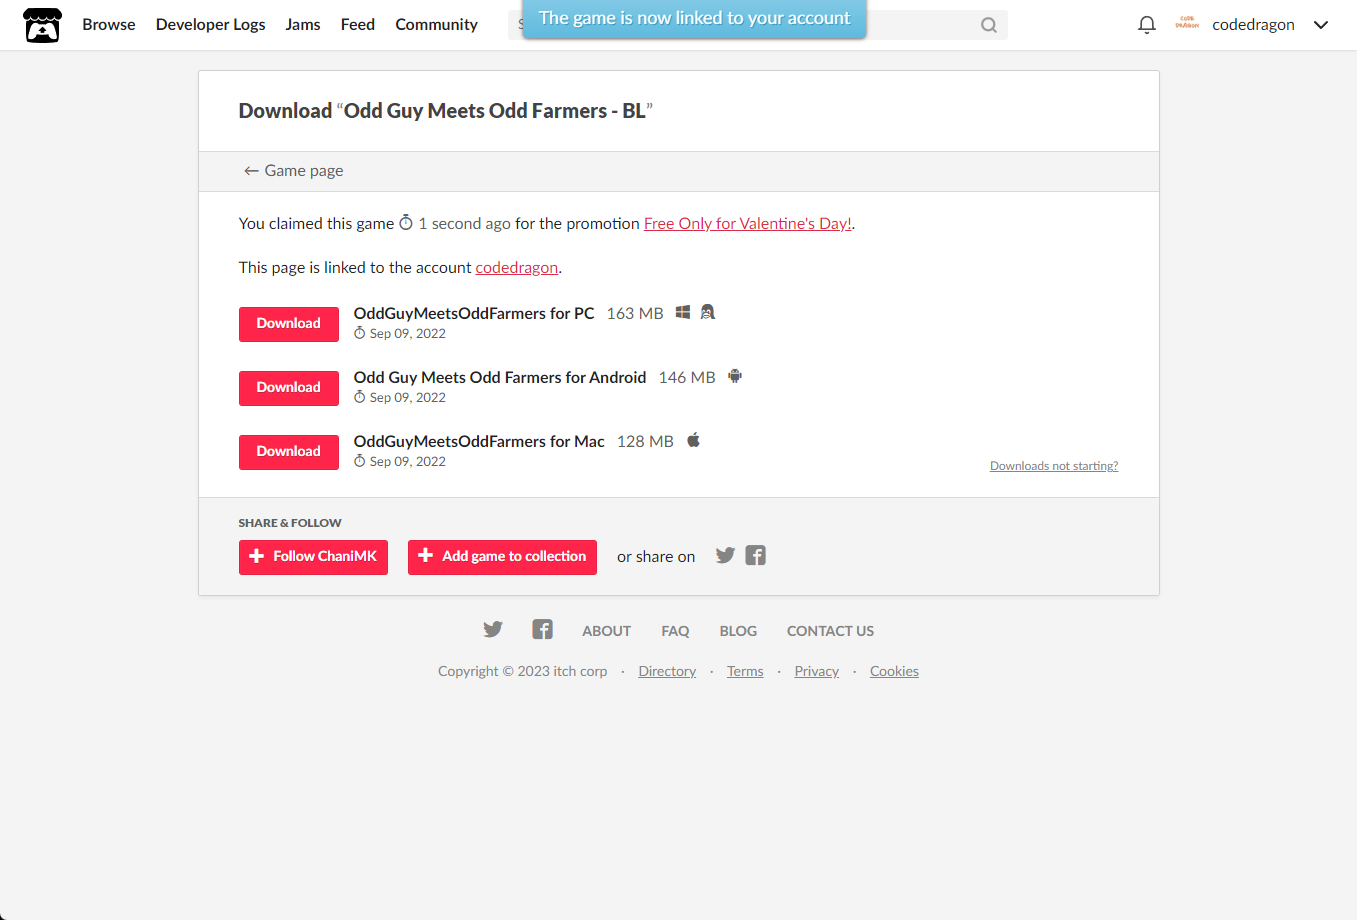1357x920 pixels.
Task: Open the Free Only for Valentine's Day promotion link
Action: pyautogui.click(x=748, y=224)
